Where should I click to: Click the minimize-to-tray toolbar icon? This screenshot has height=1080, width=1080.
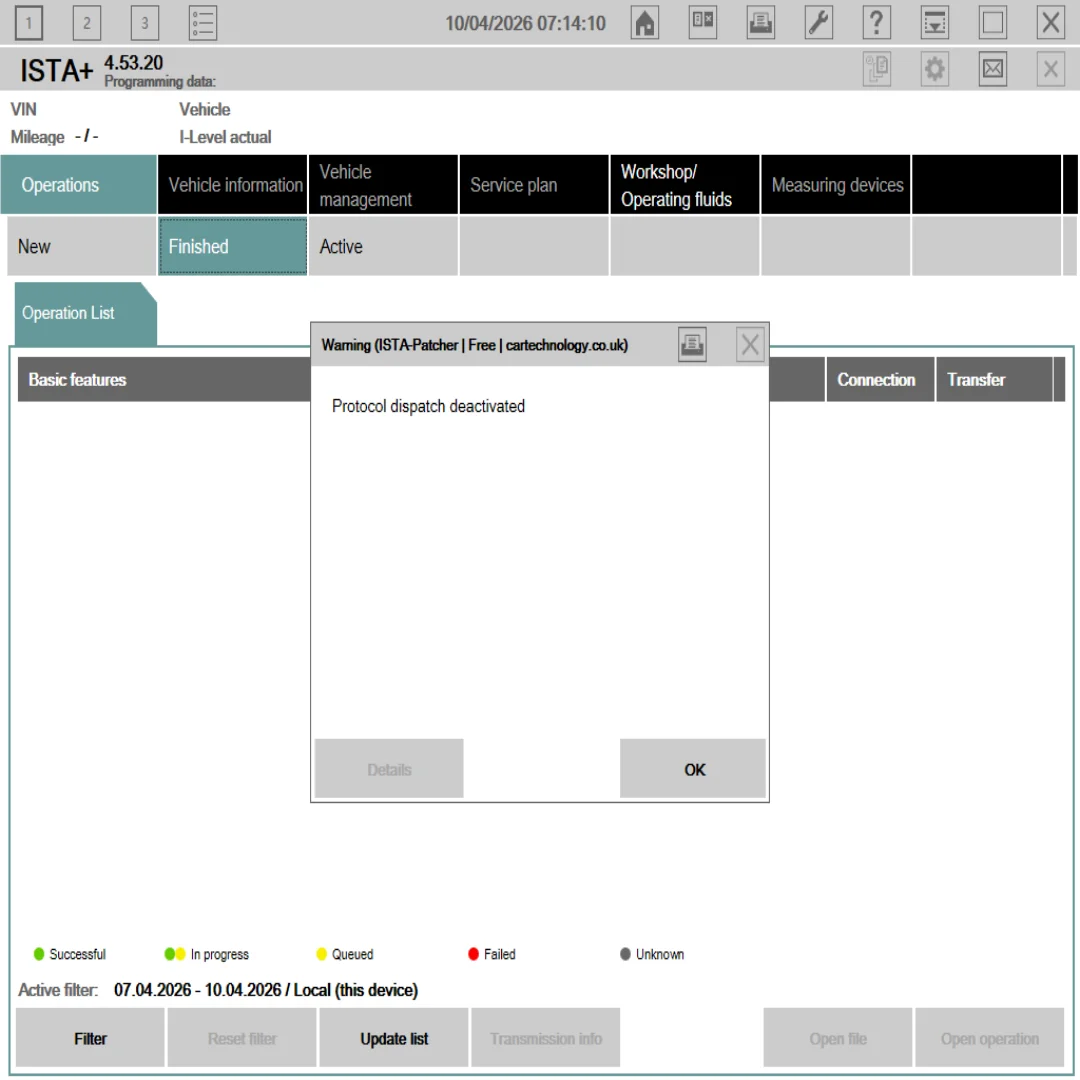click(935, 23)
